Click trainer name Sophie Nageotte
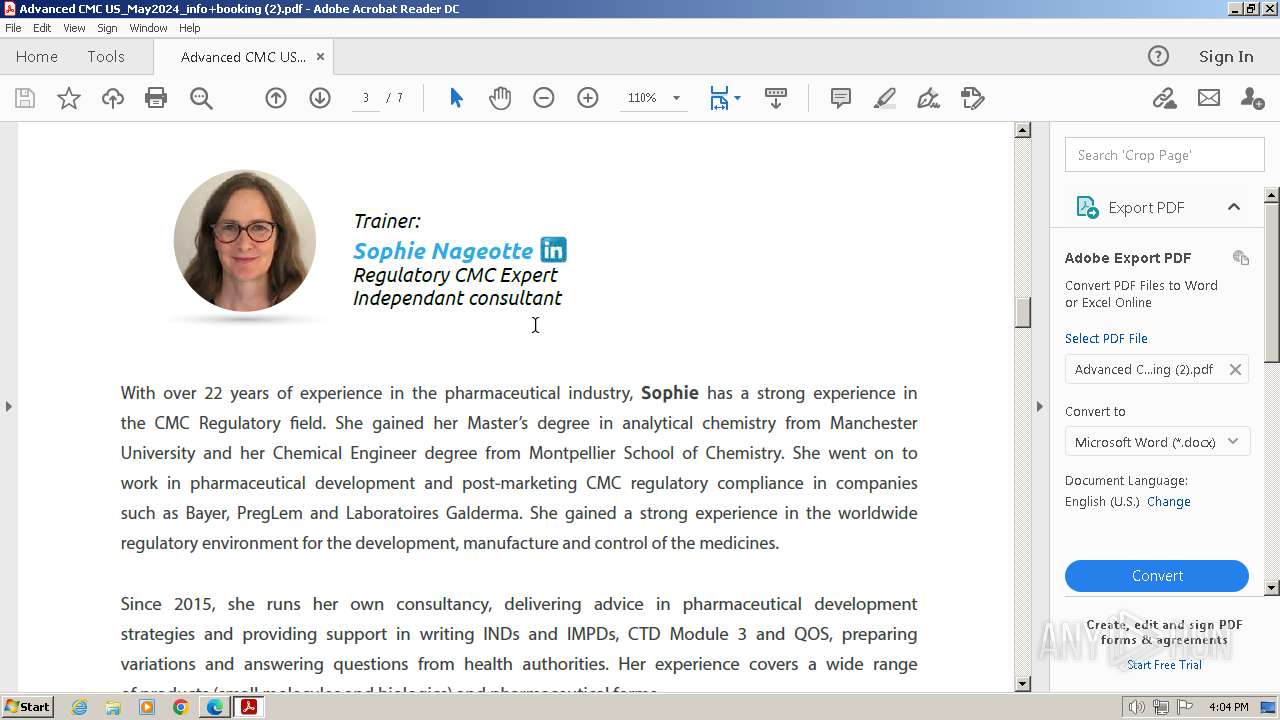Screen dimensions: 1280x720 pos(443,251)
